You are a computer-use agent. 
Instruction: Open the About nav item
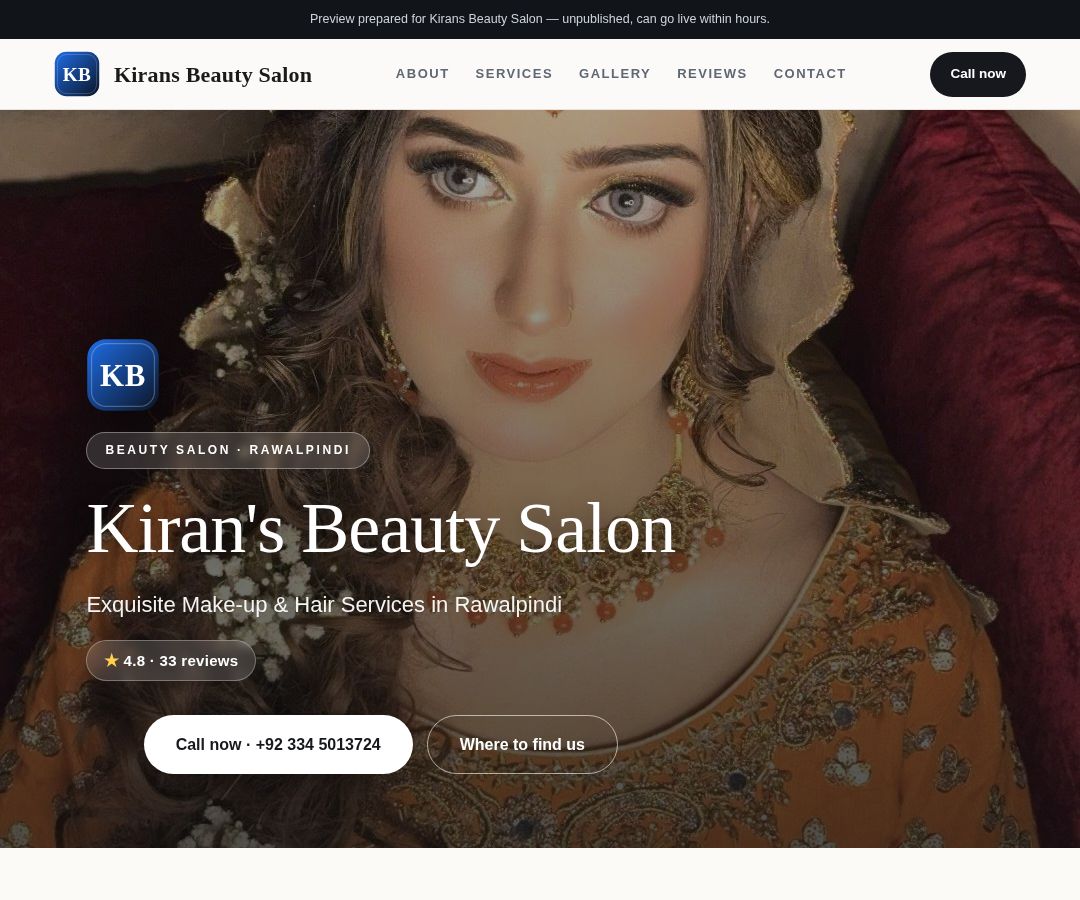[422, 74]
